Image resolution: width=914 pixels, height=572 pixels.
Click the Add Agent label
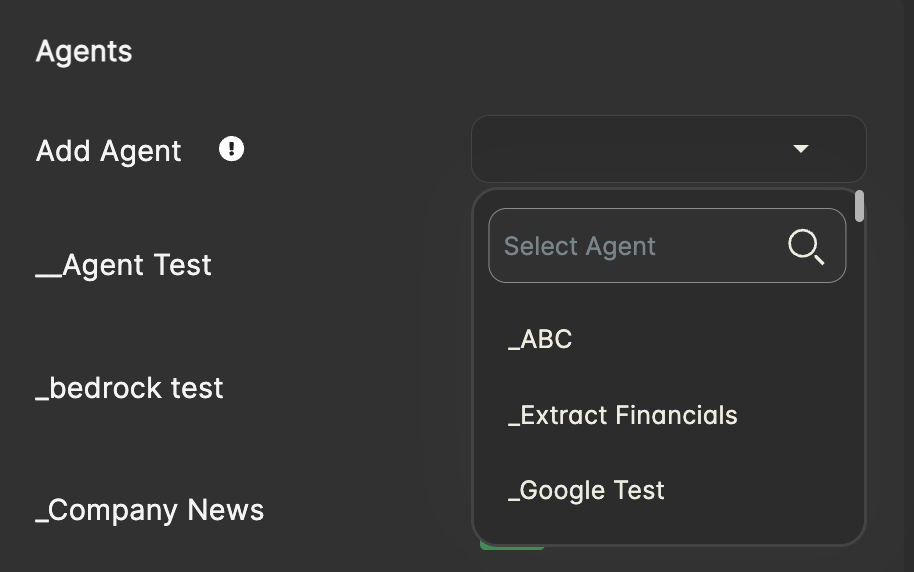click(x=109, y=151)
